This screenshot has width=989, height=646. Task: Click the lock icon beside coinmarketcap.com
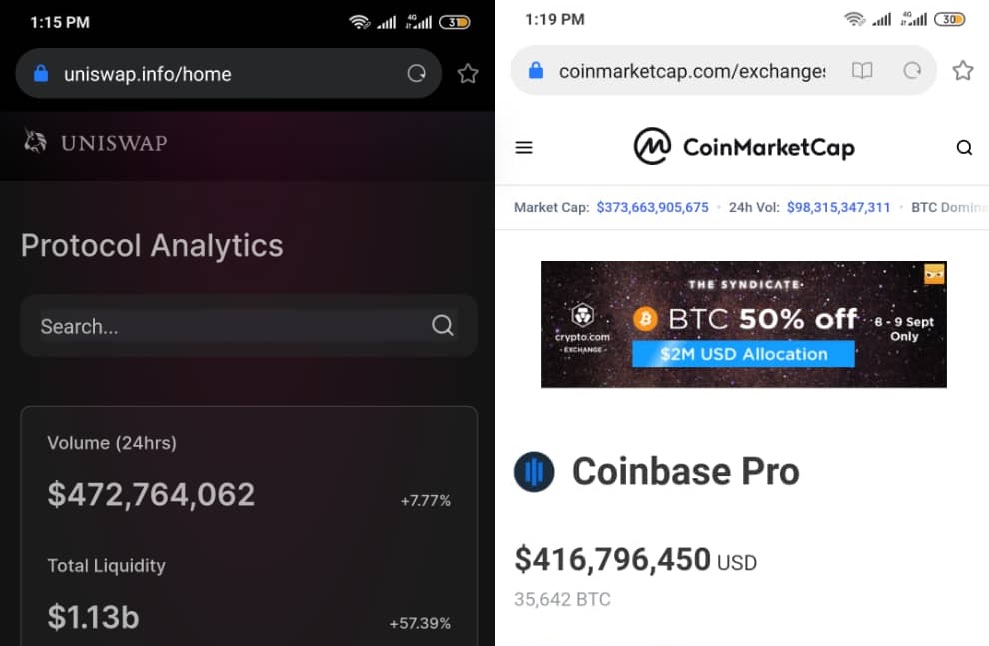coord(536,71)
